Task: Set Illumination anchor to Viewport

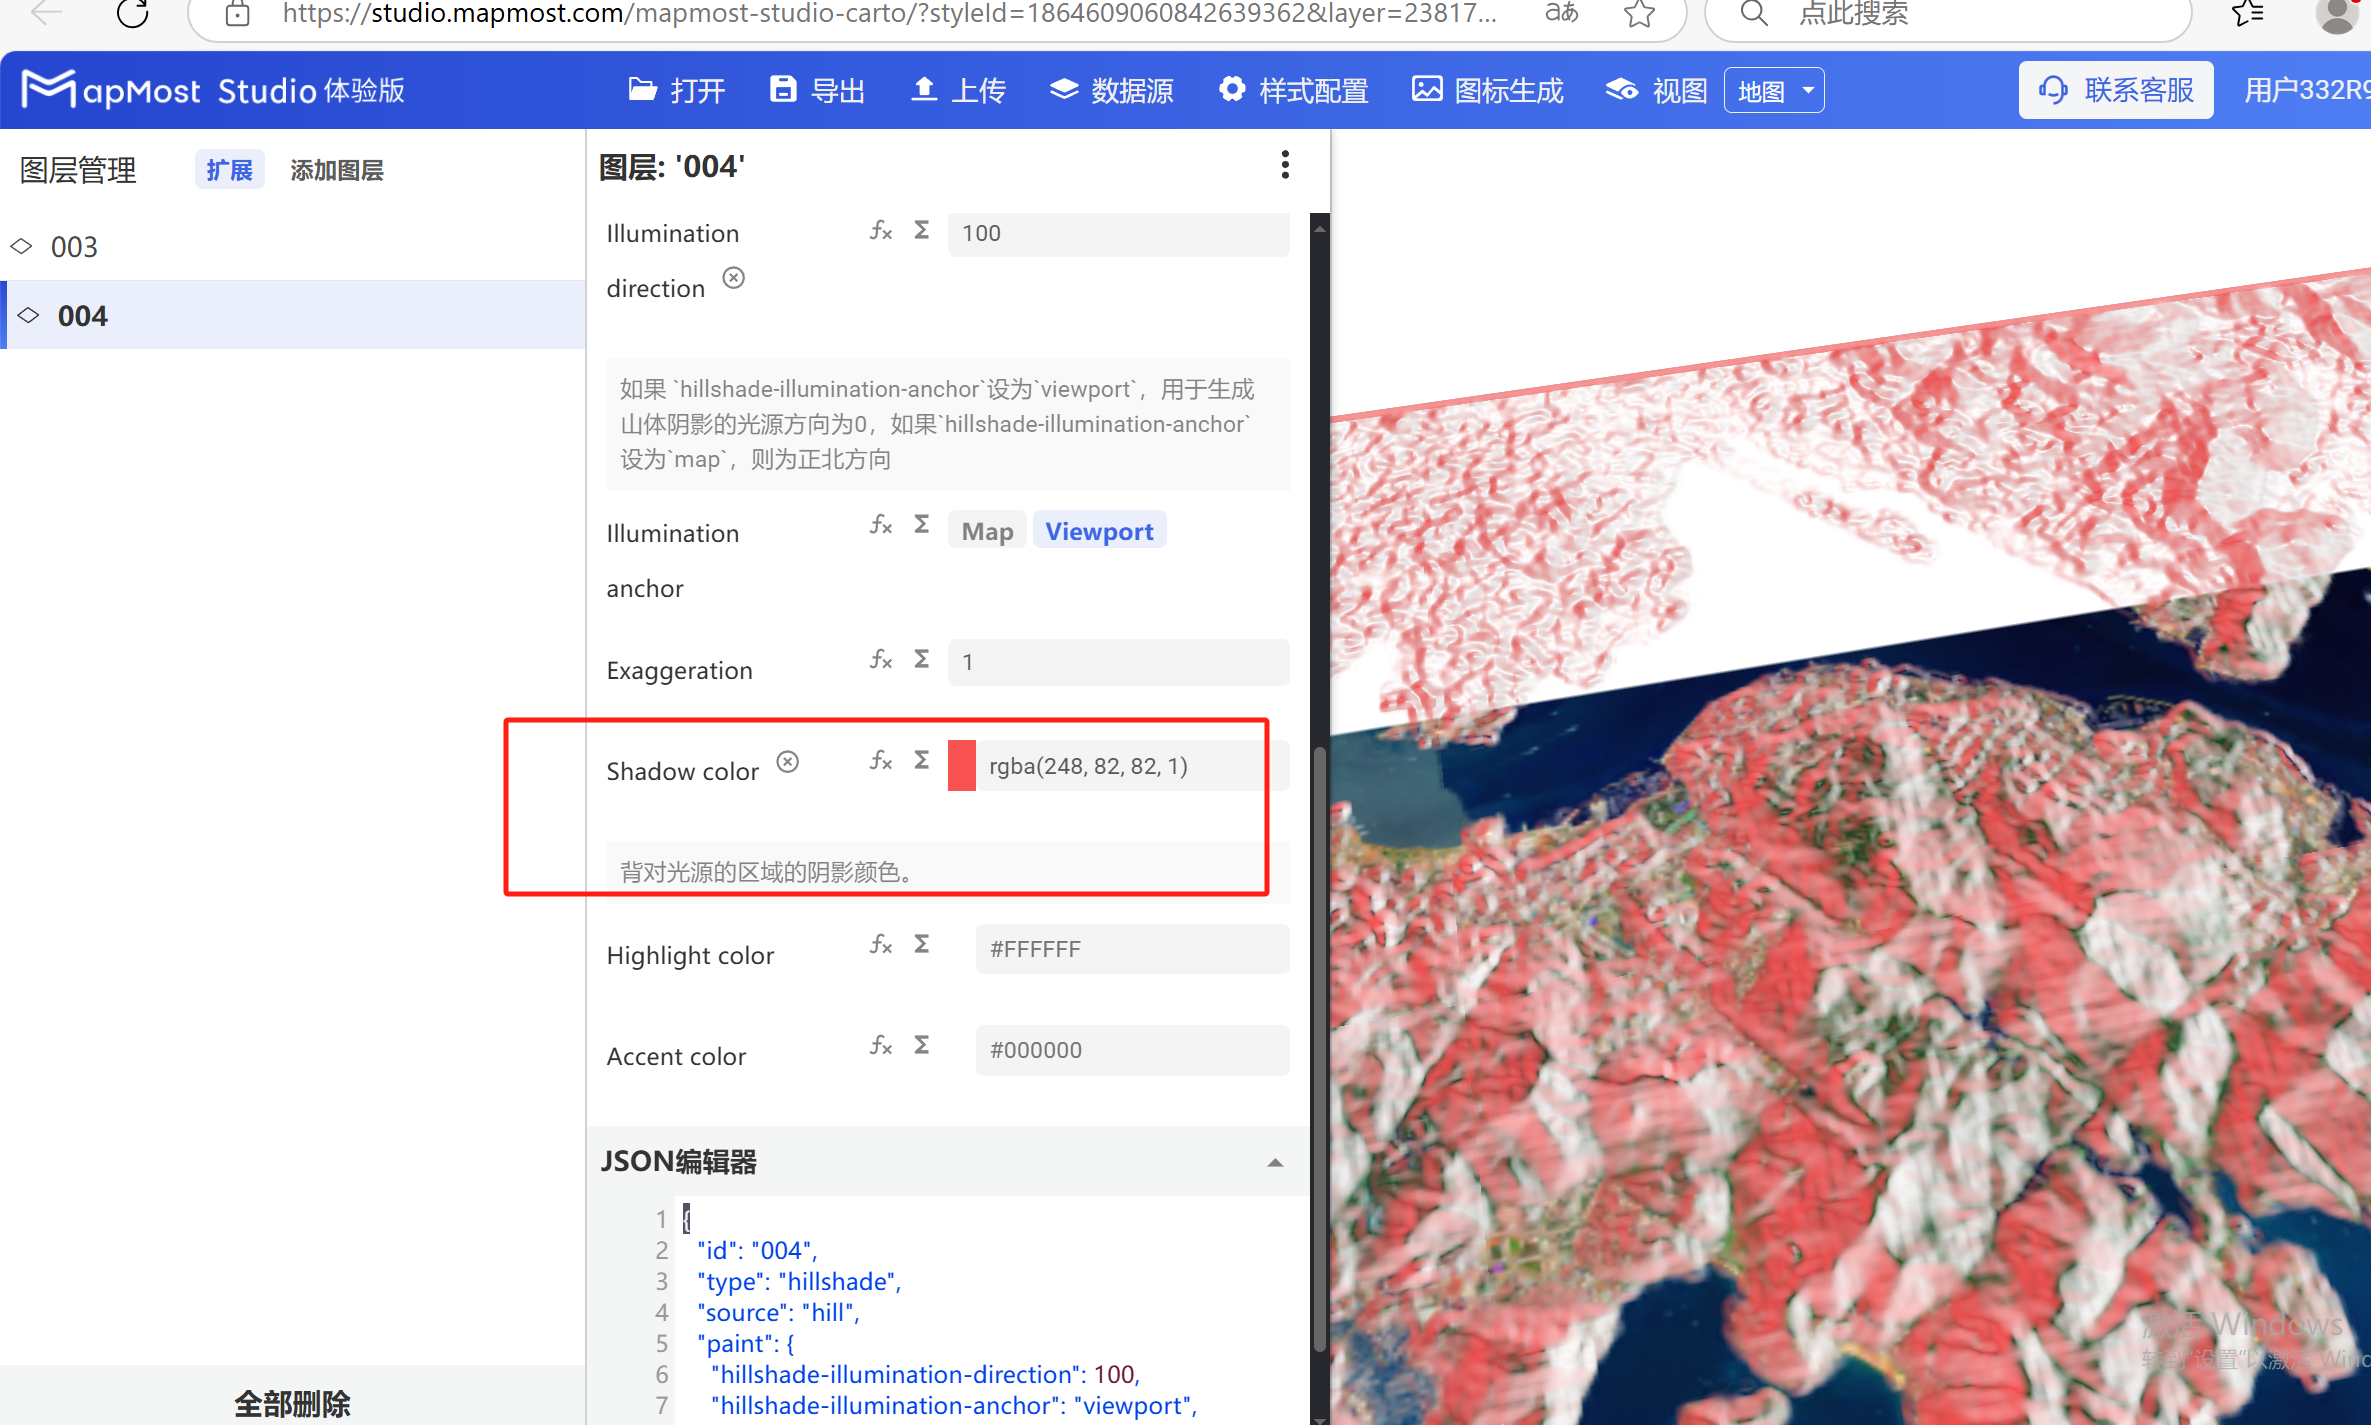Action: (x=1099, y=531)
